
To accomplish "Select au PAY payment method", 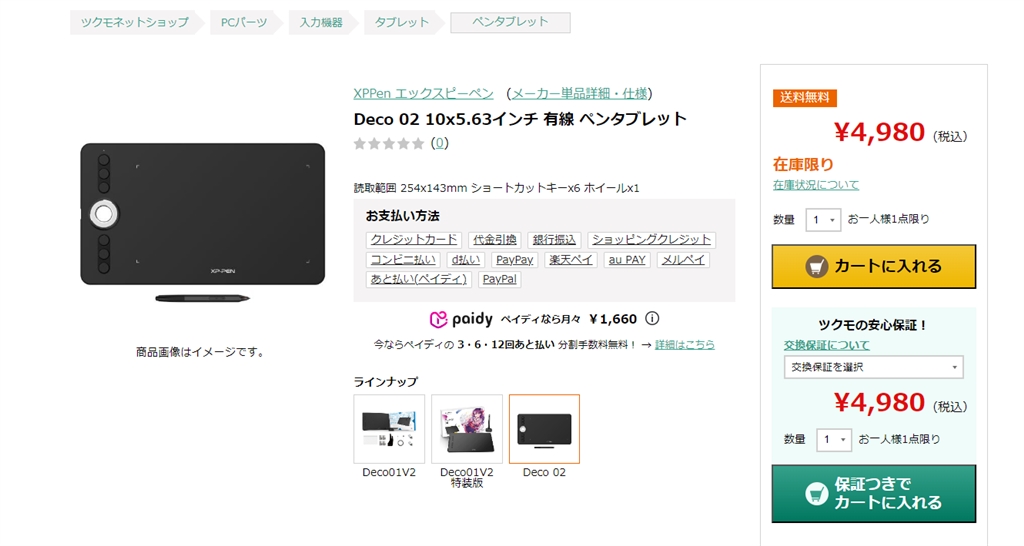I will (x=626, y=259).
